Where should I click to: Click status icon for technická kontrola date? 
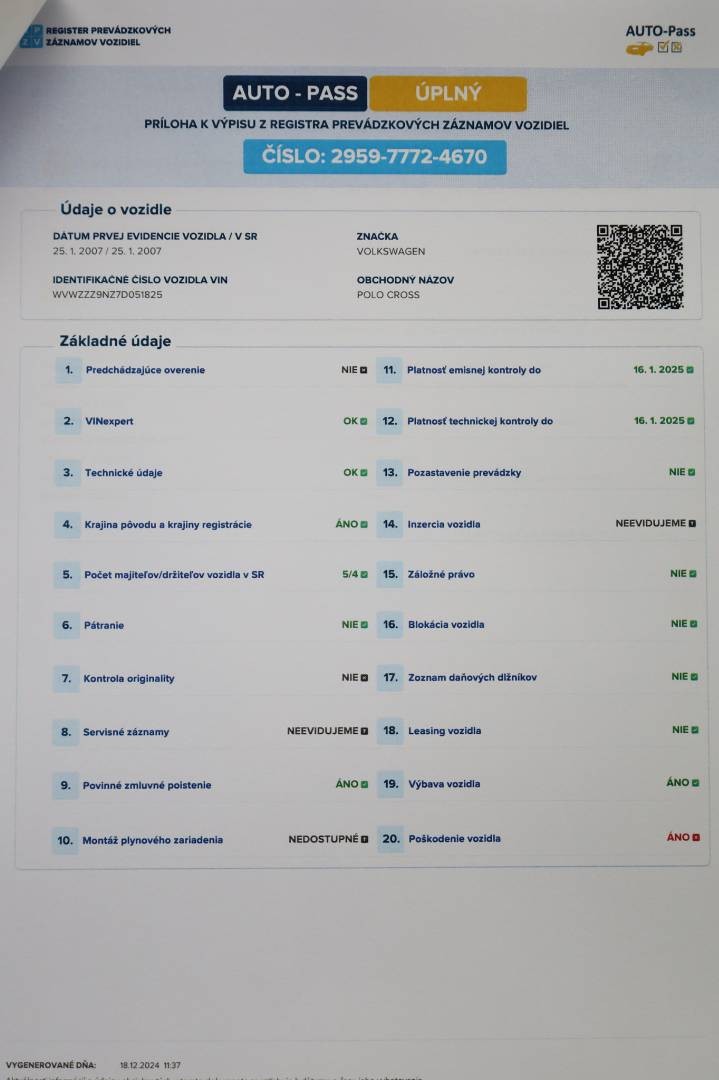691,421
